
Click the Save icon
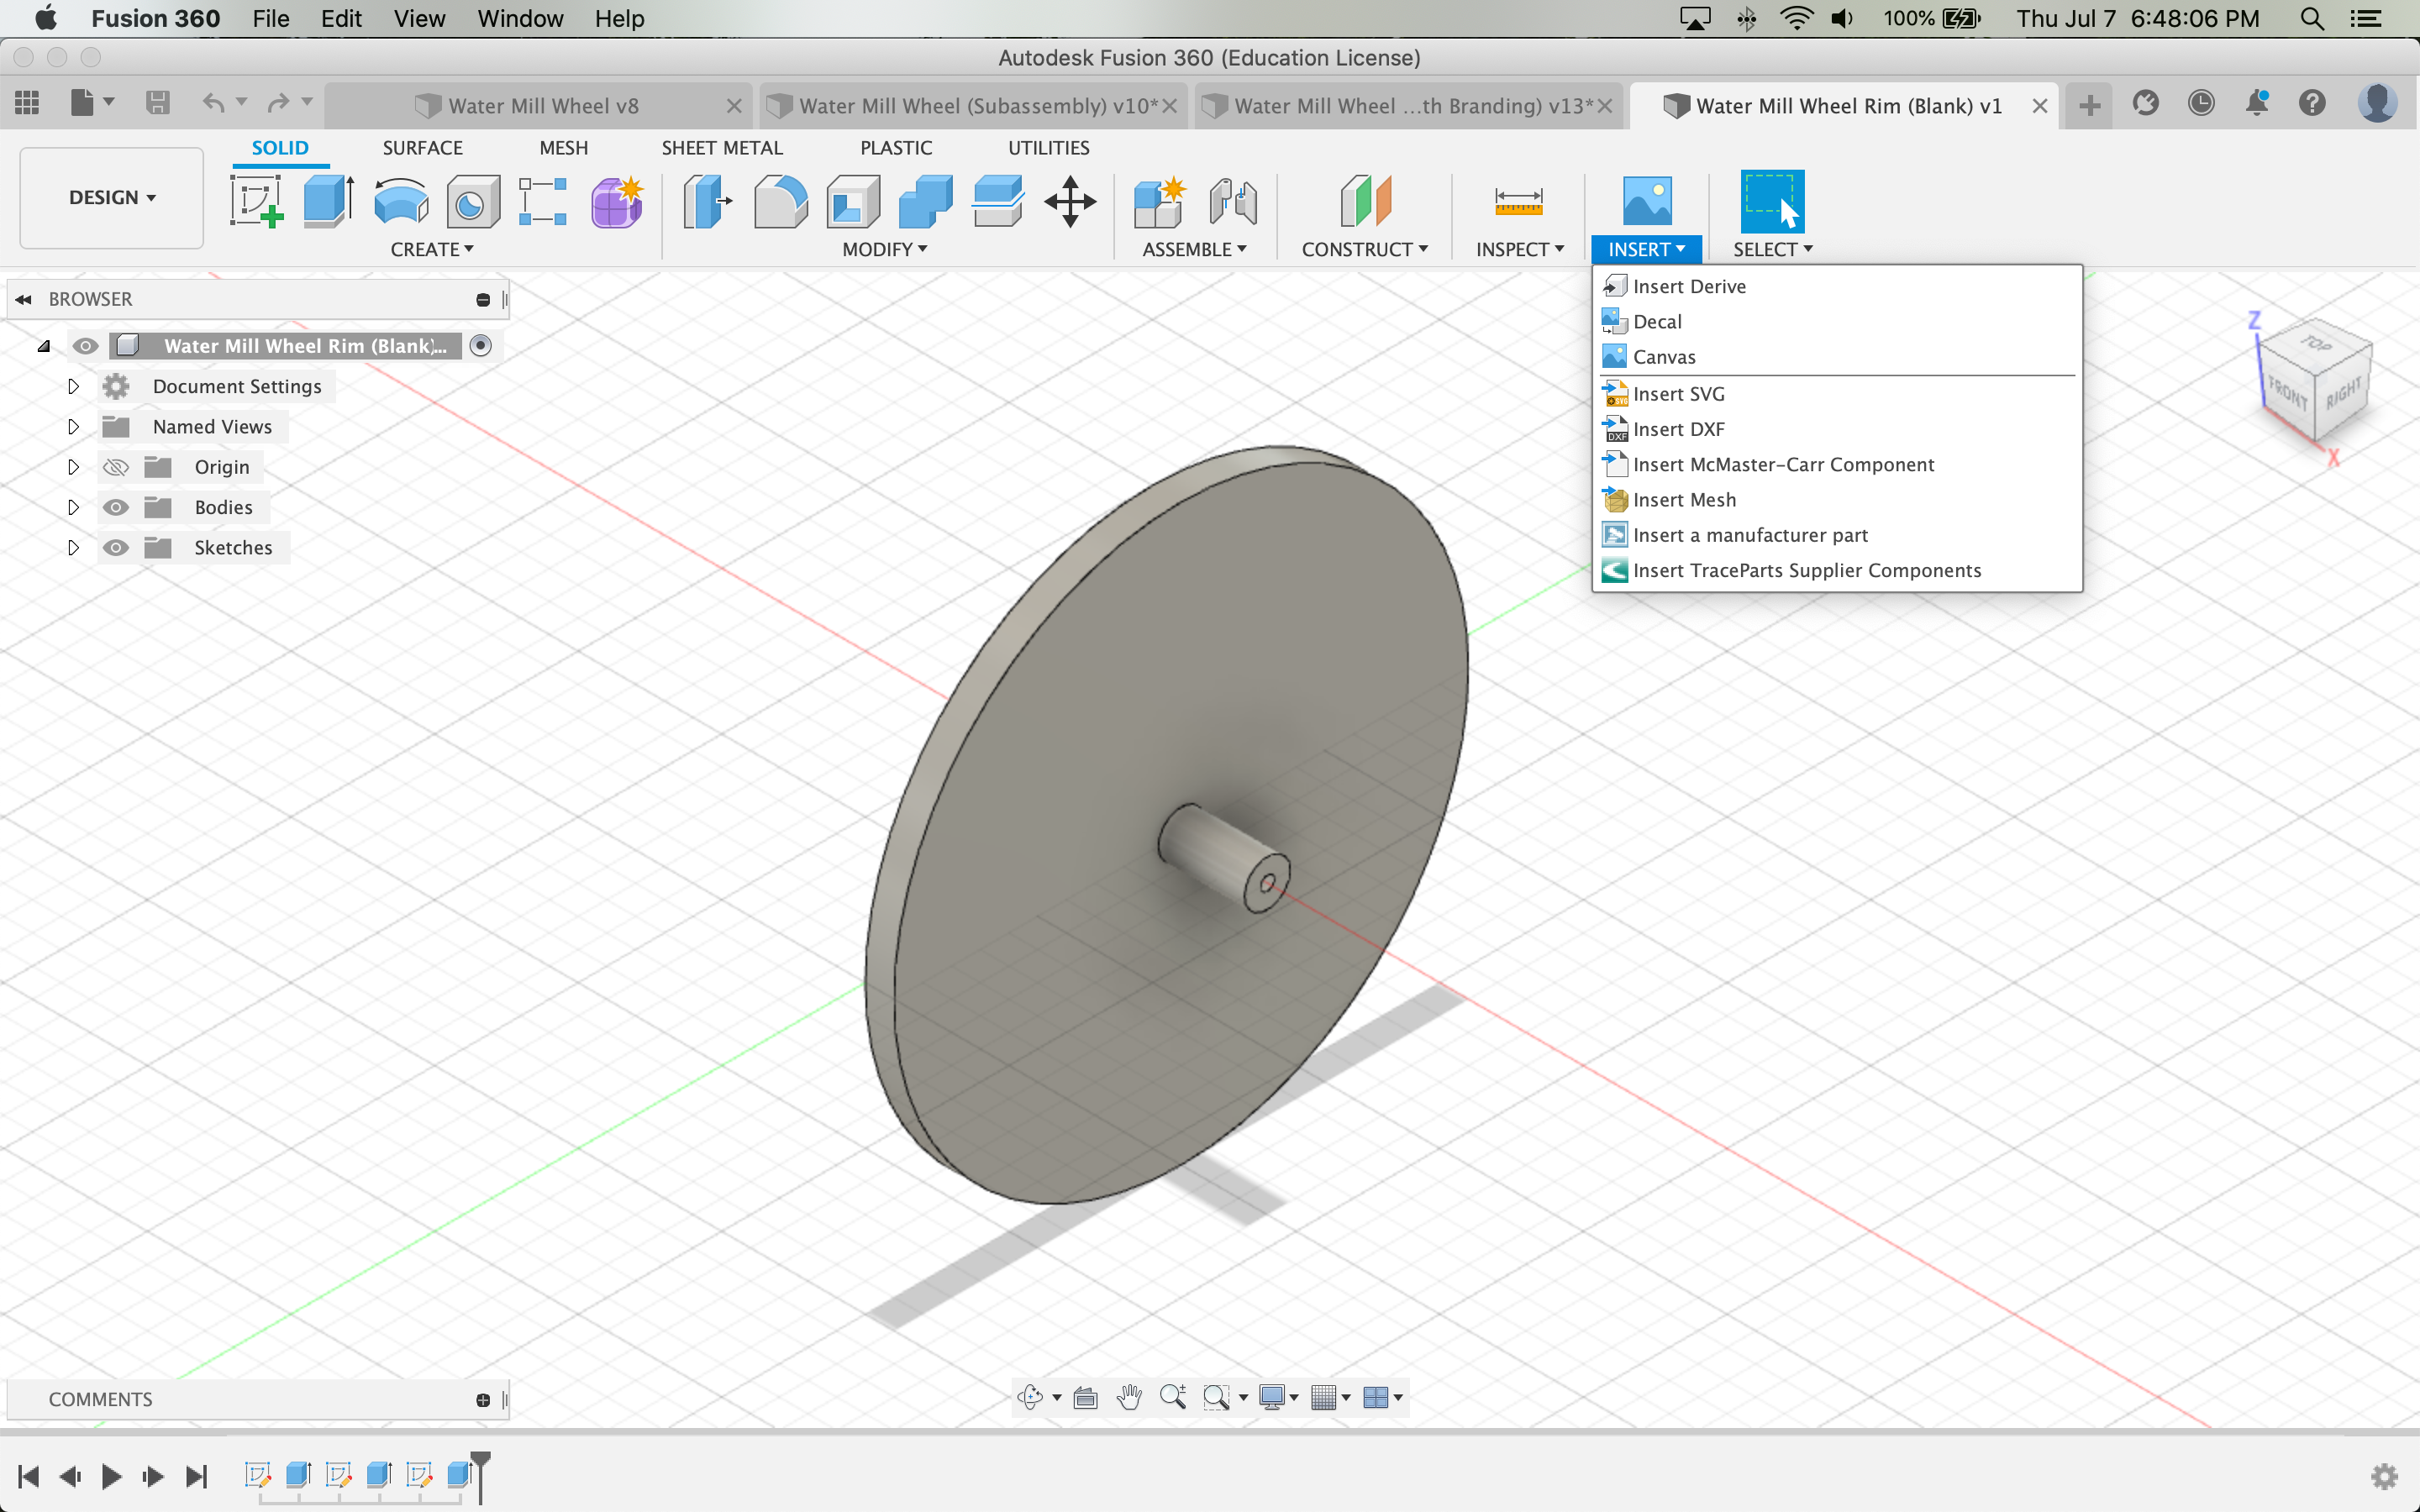157,102
